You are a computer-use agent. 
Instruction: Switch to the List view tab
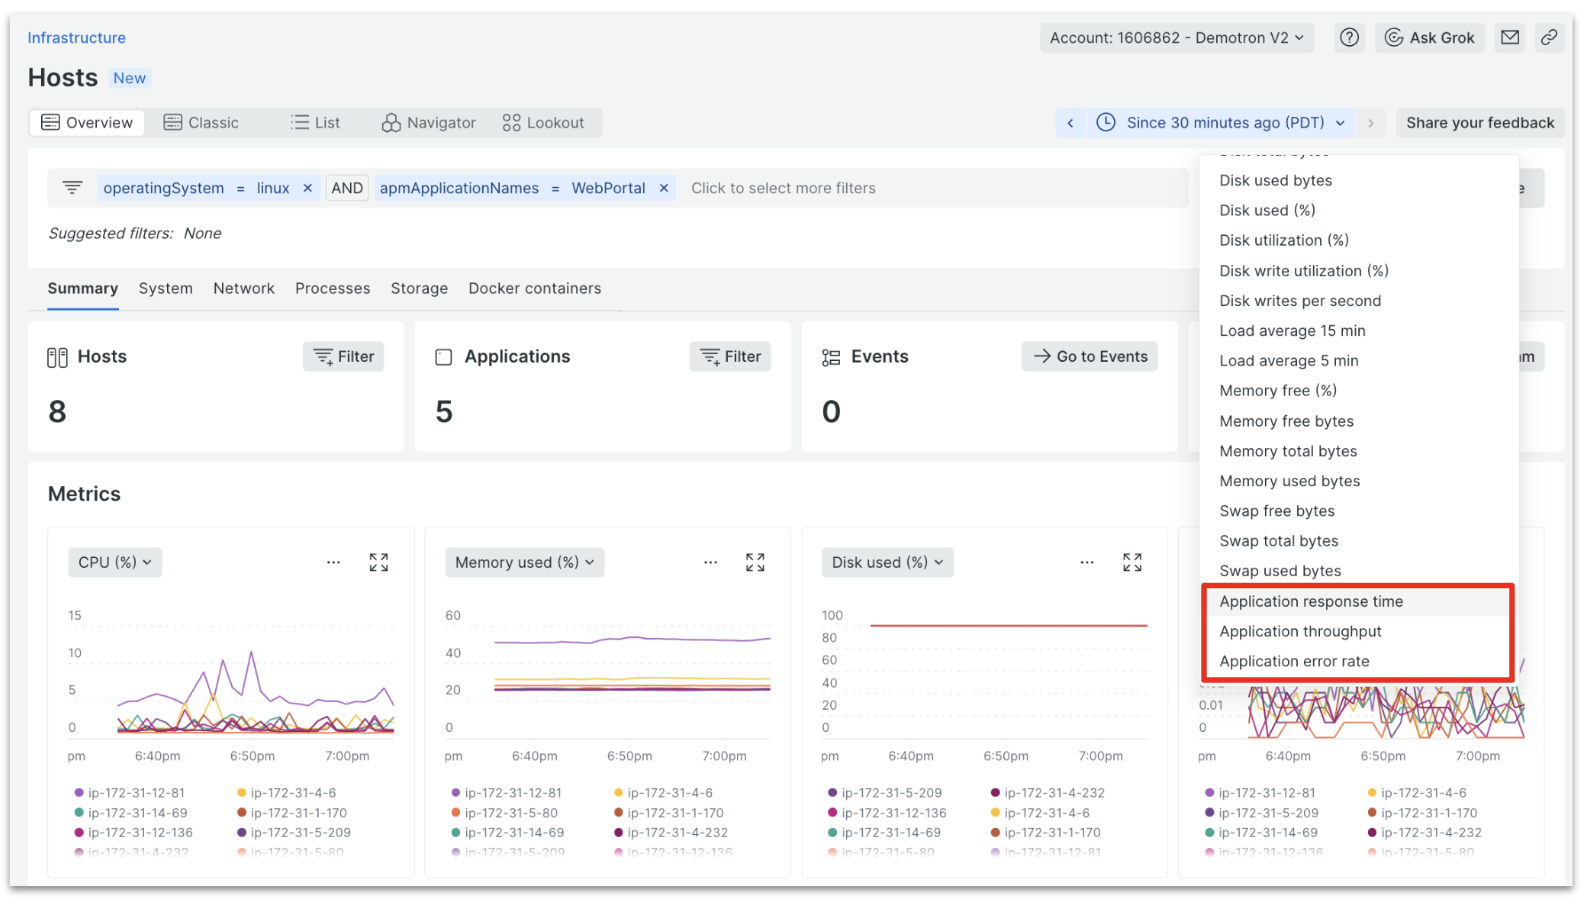tap(316, 123)
